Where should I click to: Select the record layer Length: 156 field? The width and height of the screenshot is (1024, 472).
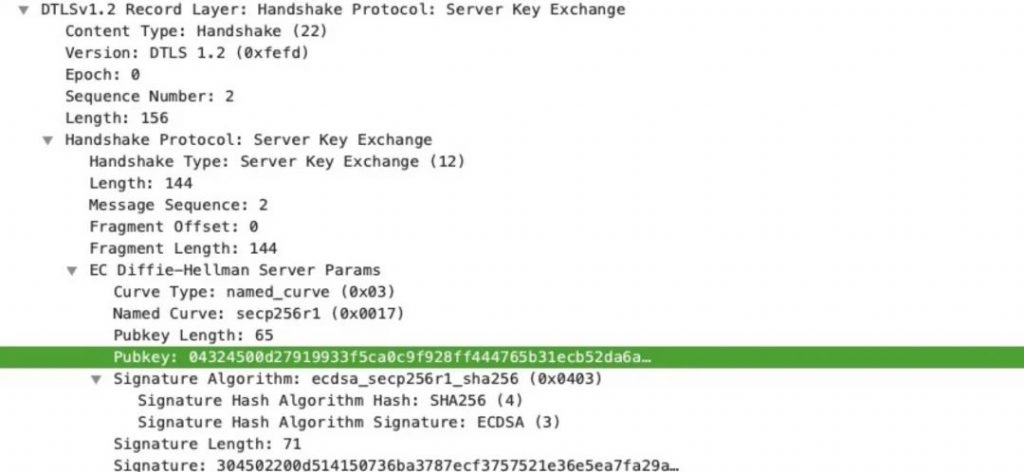point(116,118)
